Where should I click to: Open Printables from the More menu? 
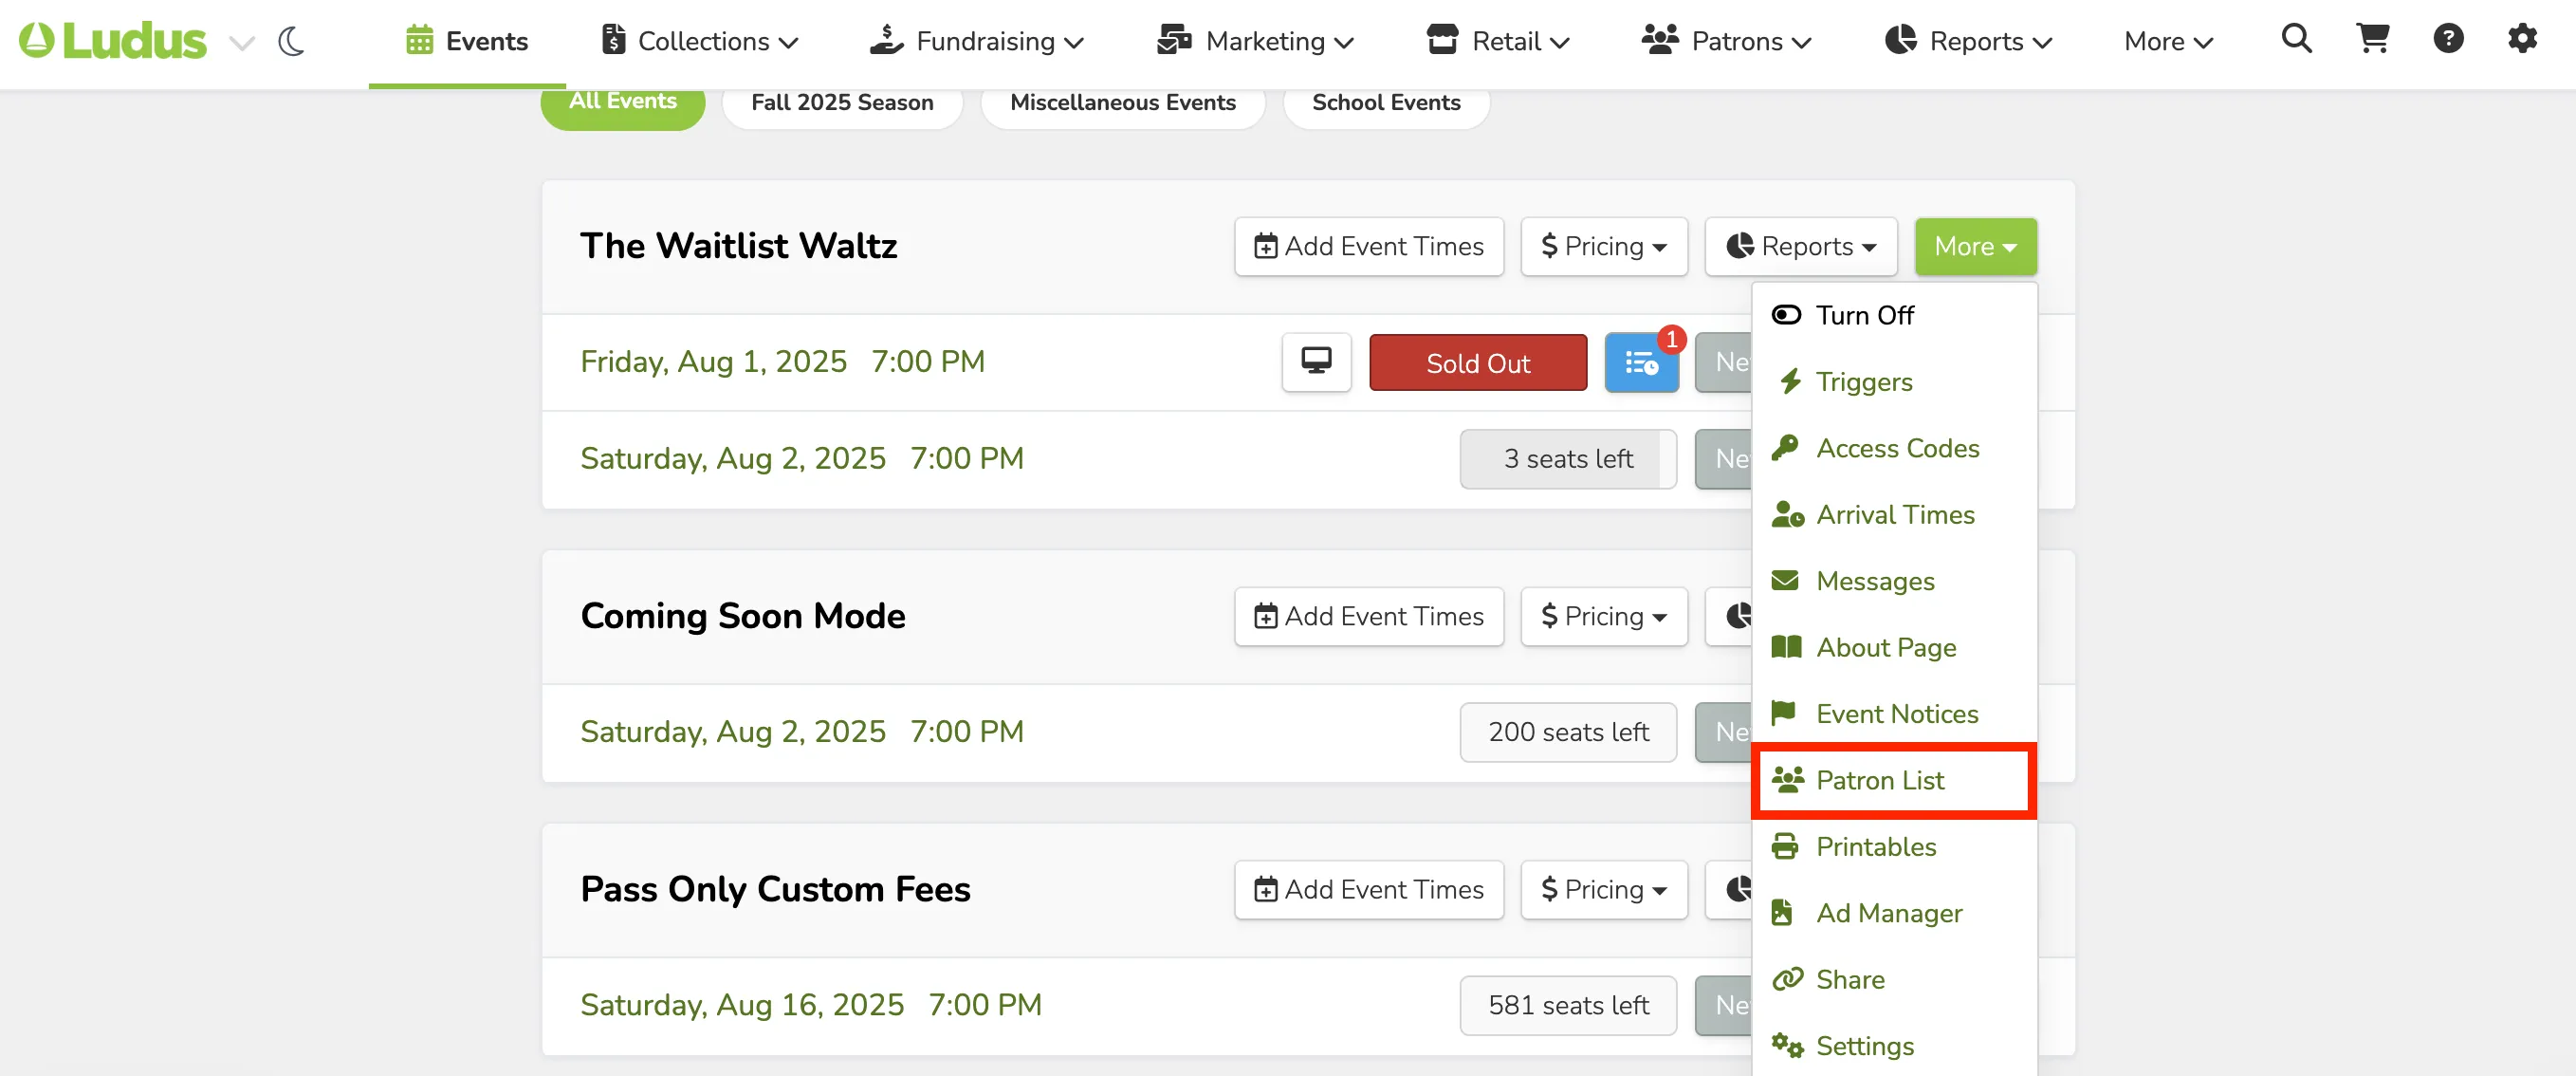tap(1894, 847)
